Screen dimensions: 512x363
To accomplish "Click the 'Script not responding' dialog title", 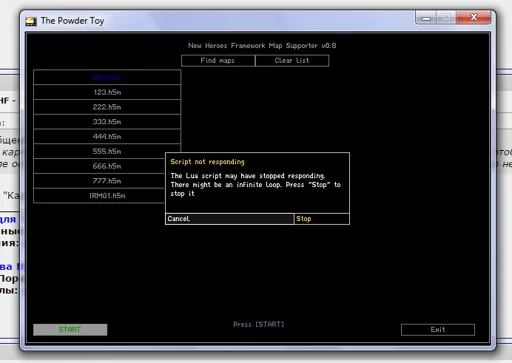I will pos(207,162).
